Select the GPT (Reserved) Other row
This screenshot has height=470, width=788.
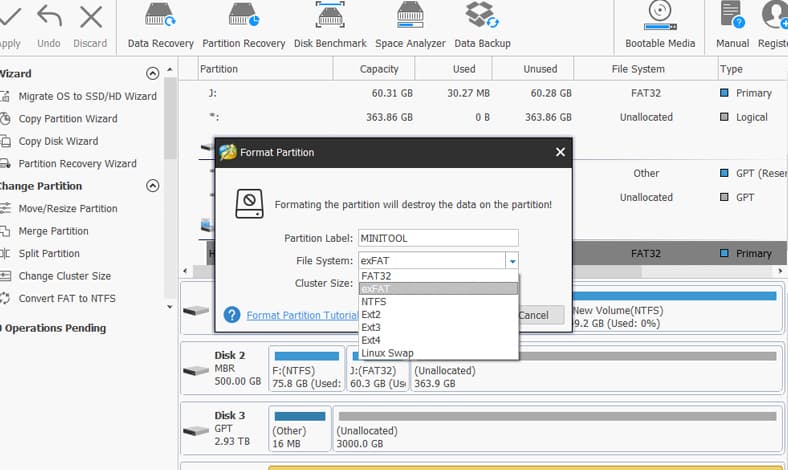pos(679,173)
